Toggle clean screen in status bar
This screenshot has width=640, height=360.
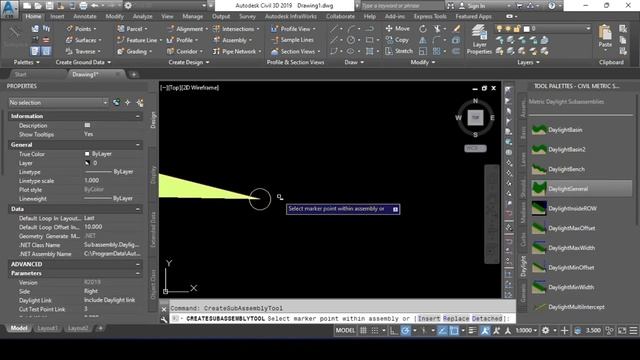click(x=622, y=330)
